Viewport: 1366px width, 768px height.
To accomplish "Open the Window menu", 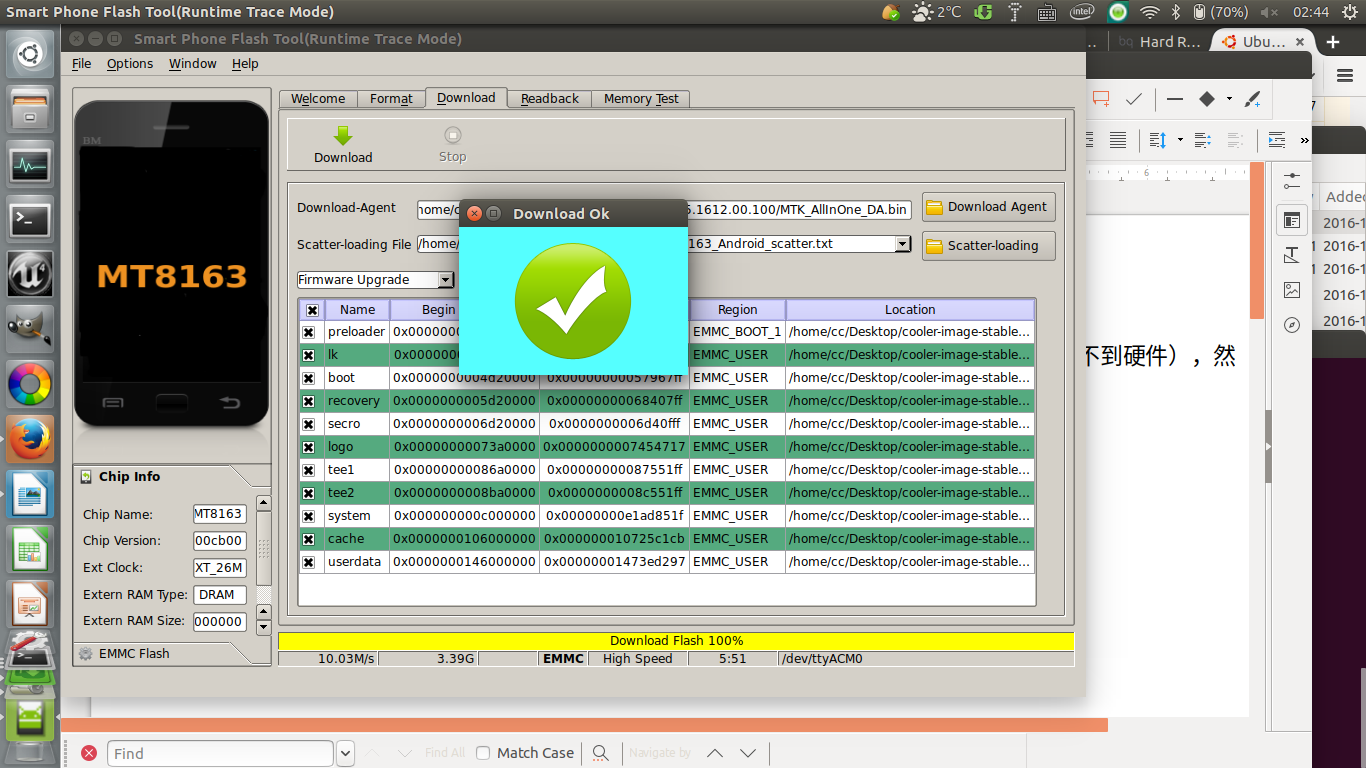I will pyautogui.click(x=193, y=63).
